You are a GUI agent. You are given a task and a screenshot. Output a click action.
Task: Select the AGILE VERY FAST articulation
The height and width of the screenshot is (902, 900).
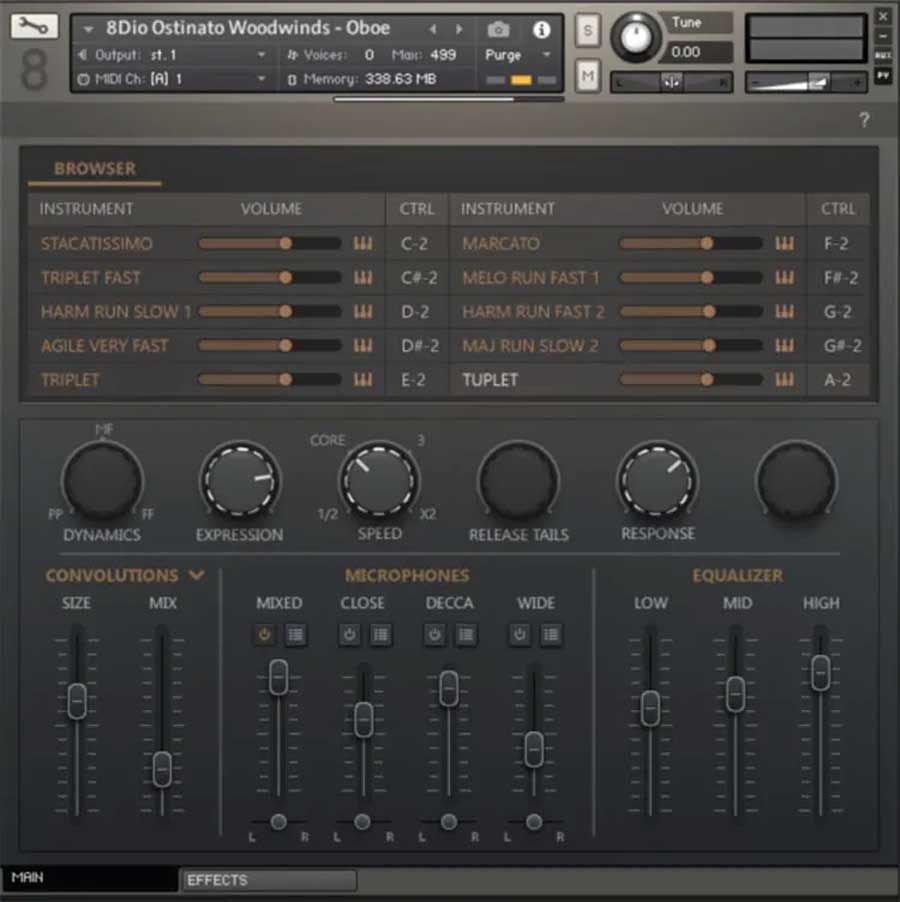coord(105,346)
